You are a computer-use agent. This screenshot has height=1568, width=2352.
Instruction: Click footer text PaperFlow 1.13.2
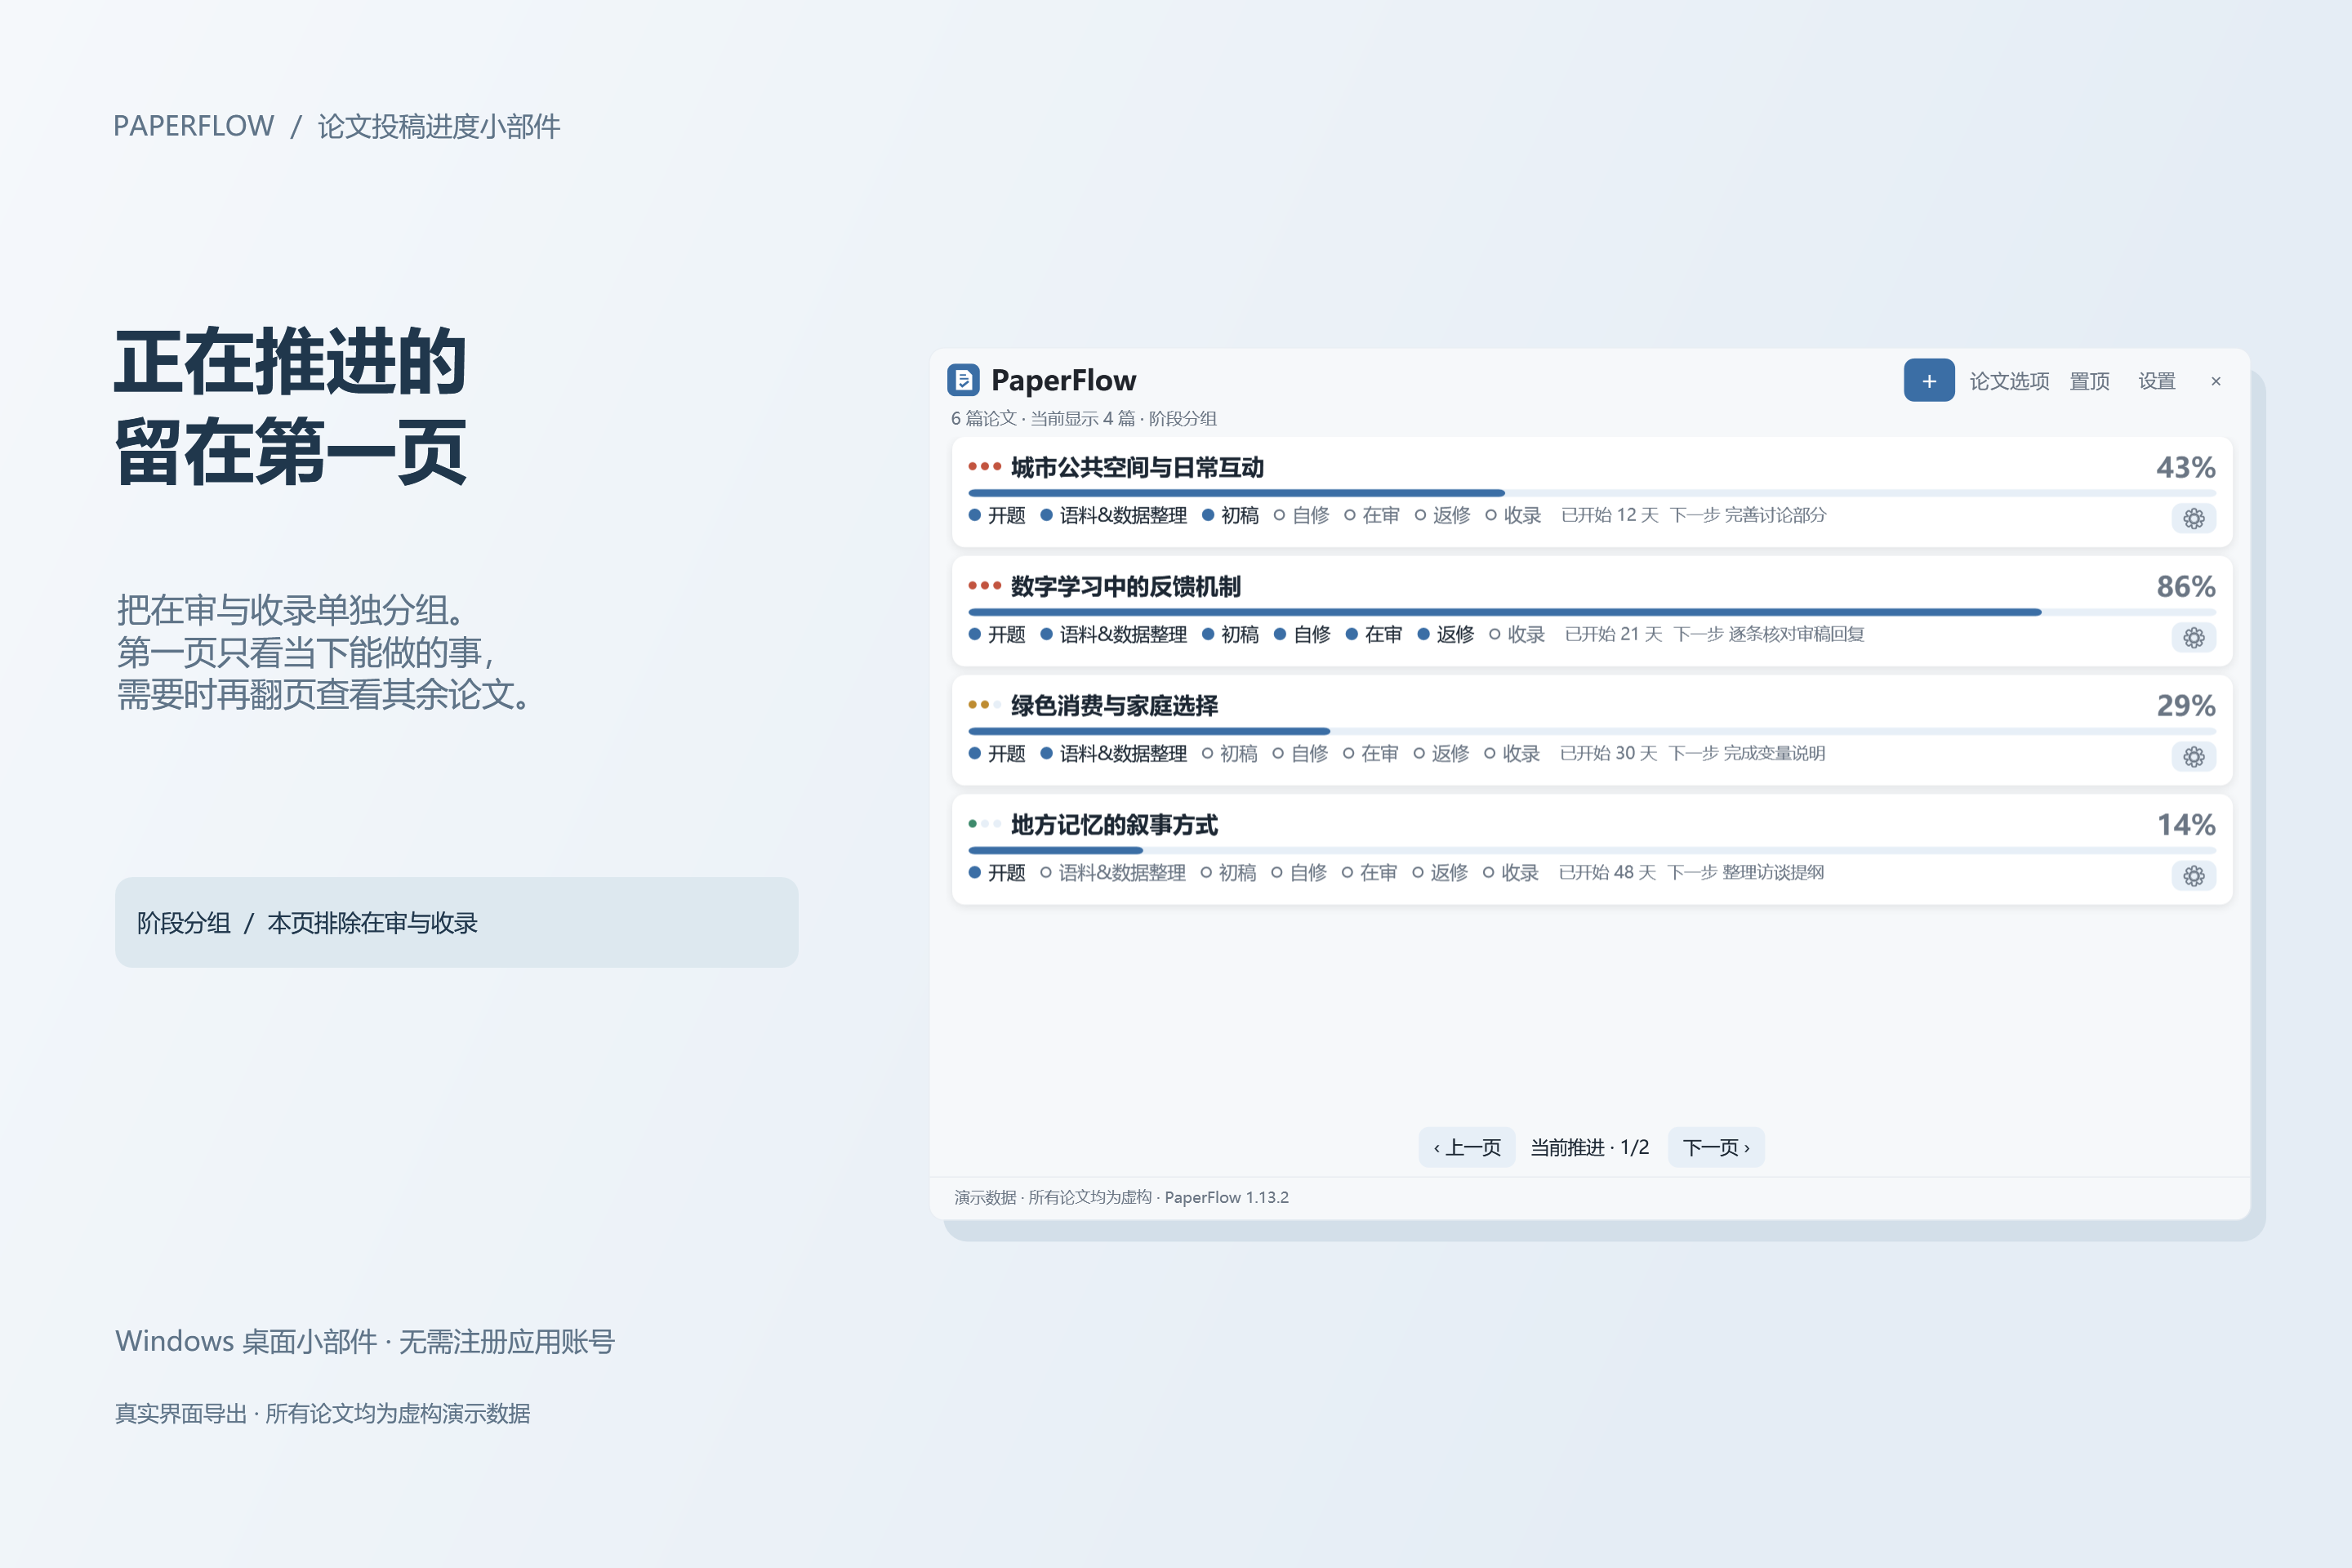tap(1226, 1197)
